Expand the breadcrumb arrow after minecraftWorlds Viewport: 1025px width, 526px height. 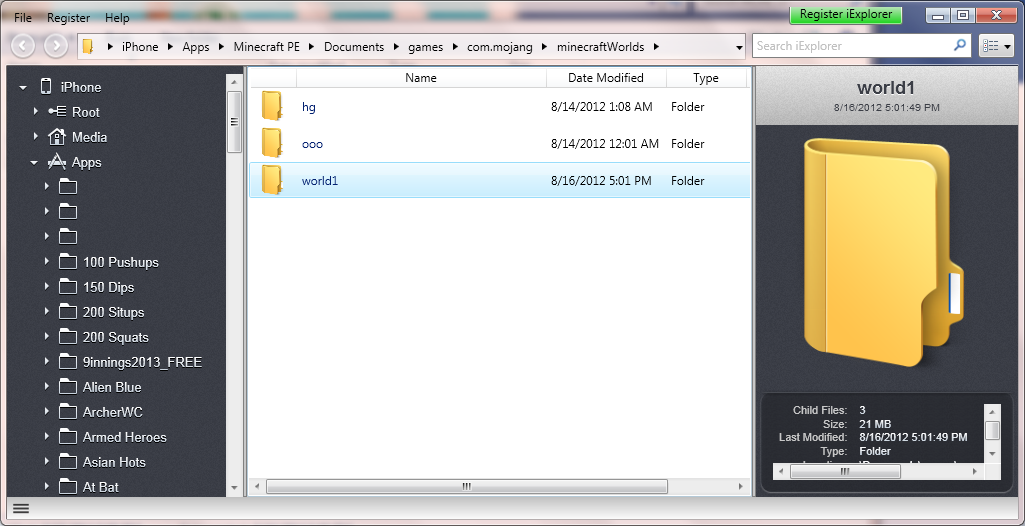656,46
